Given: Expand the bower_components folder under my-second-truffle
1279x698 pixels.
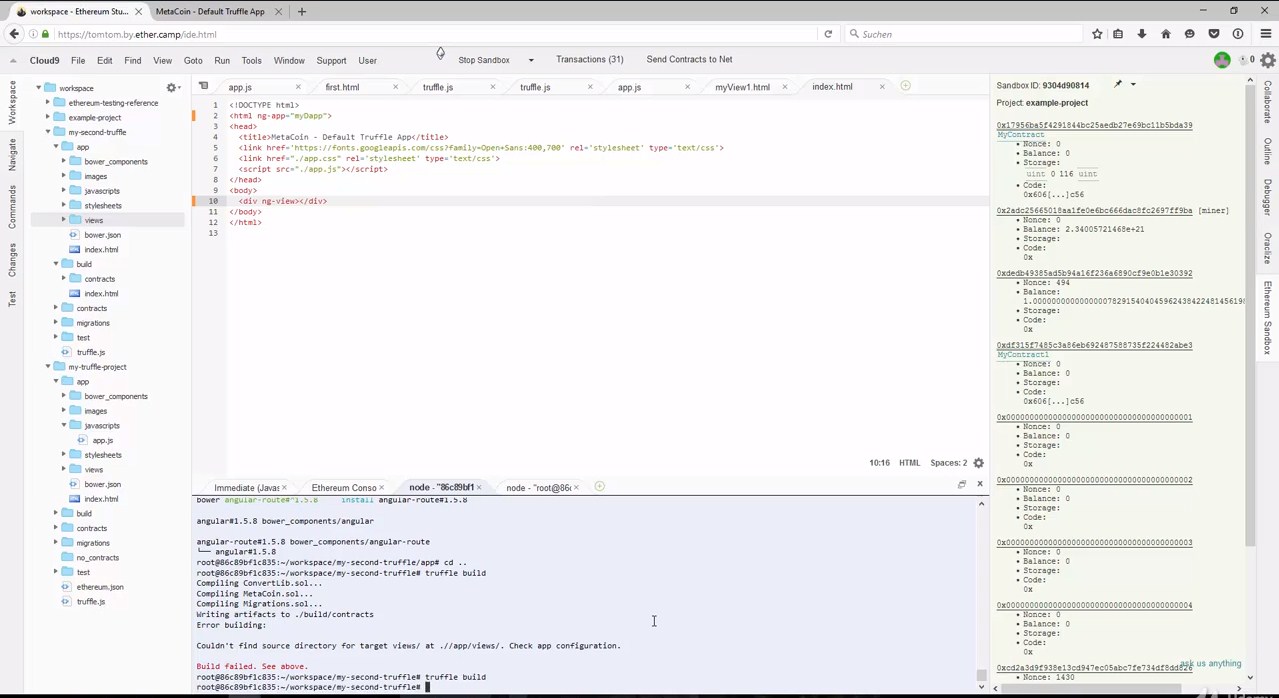Looking at the screenshot, I should [x=64, y=161].
